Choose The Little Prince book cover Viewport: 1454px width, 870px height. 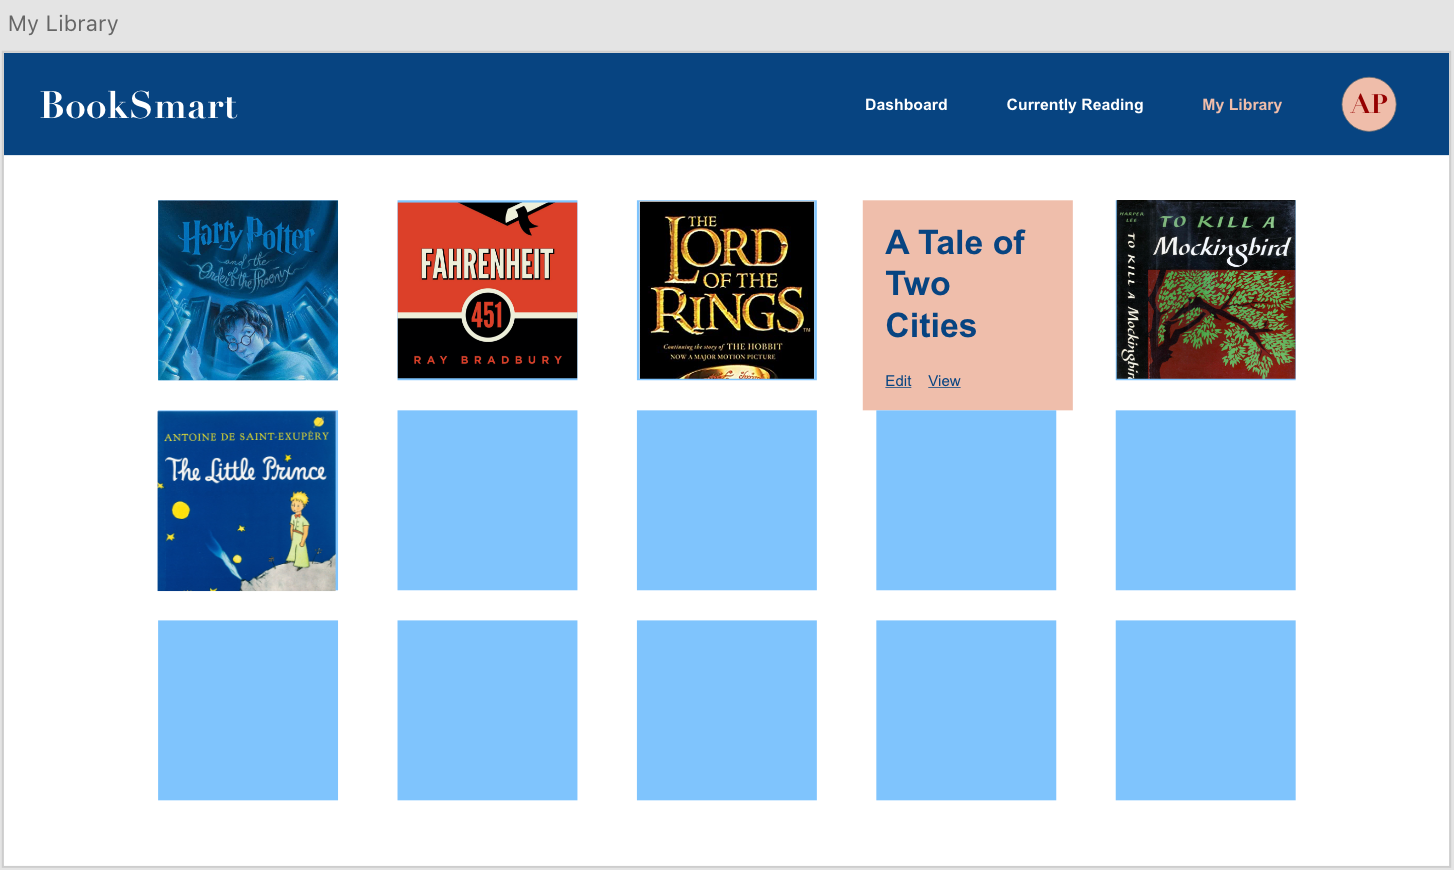(x=248, y=500)
